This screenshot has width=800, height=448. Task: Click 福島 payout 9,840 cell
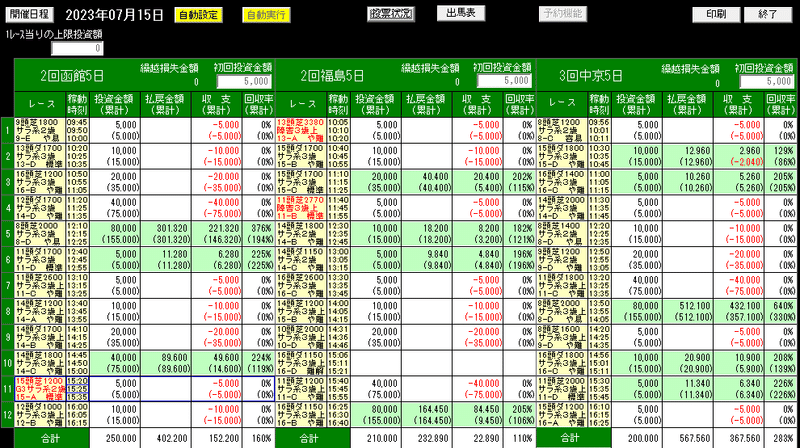[427, 260]
